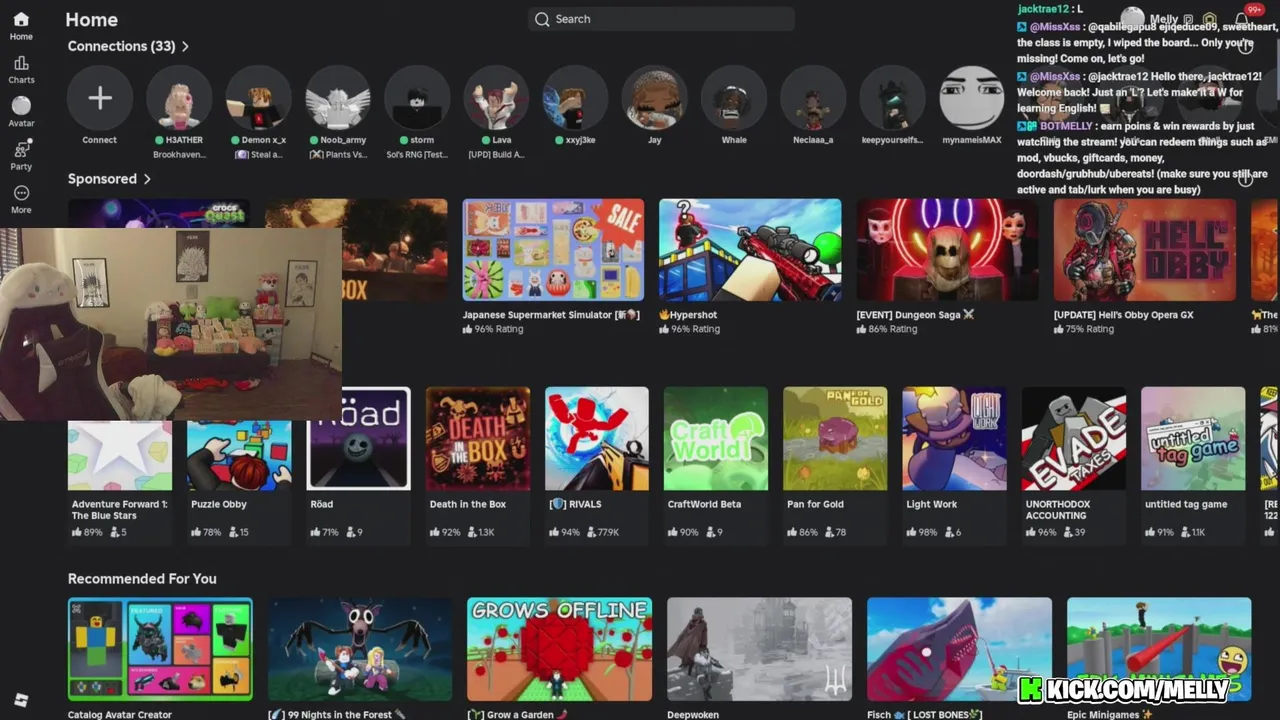Open Noob_army's connection avatar
This screenshot has height=720, width=1280.
tap(338, 98)
